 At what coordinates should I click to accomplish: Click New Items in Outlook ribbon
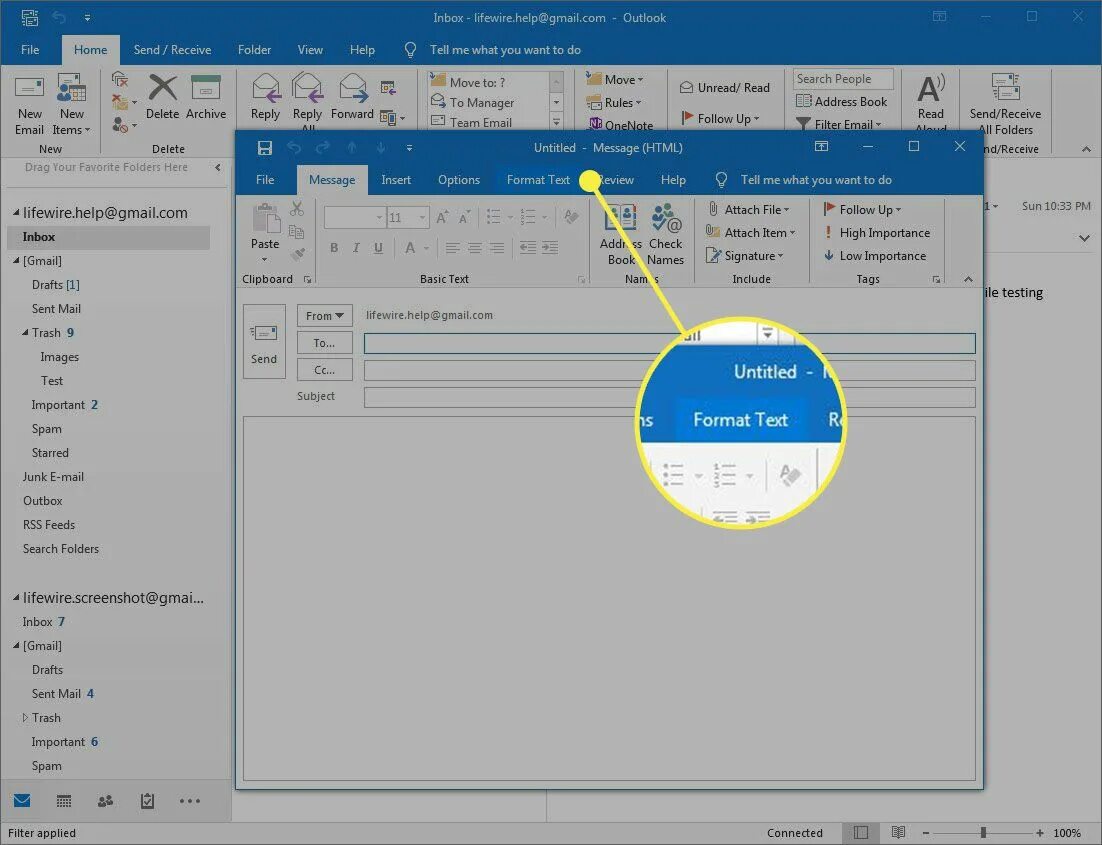pos(72,105)
